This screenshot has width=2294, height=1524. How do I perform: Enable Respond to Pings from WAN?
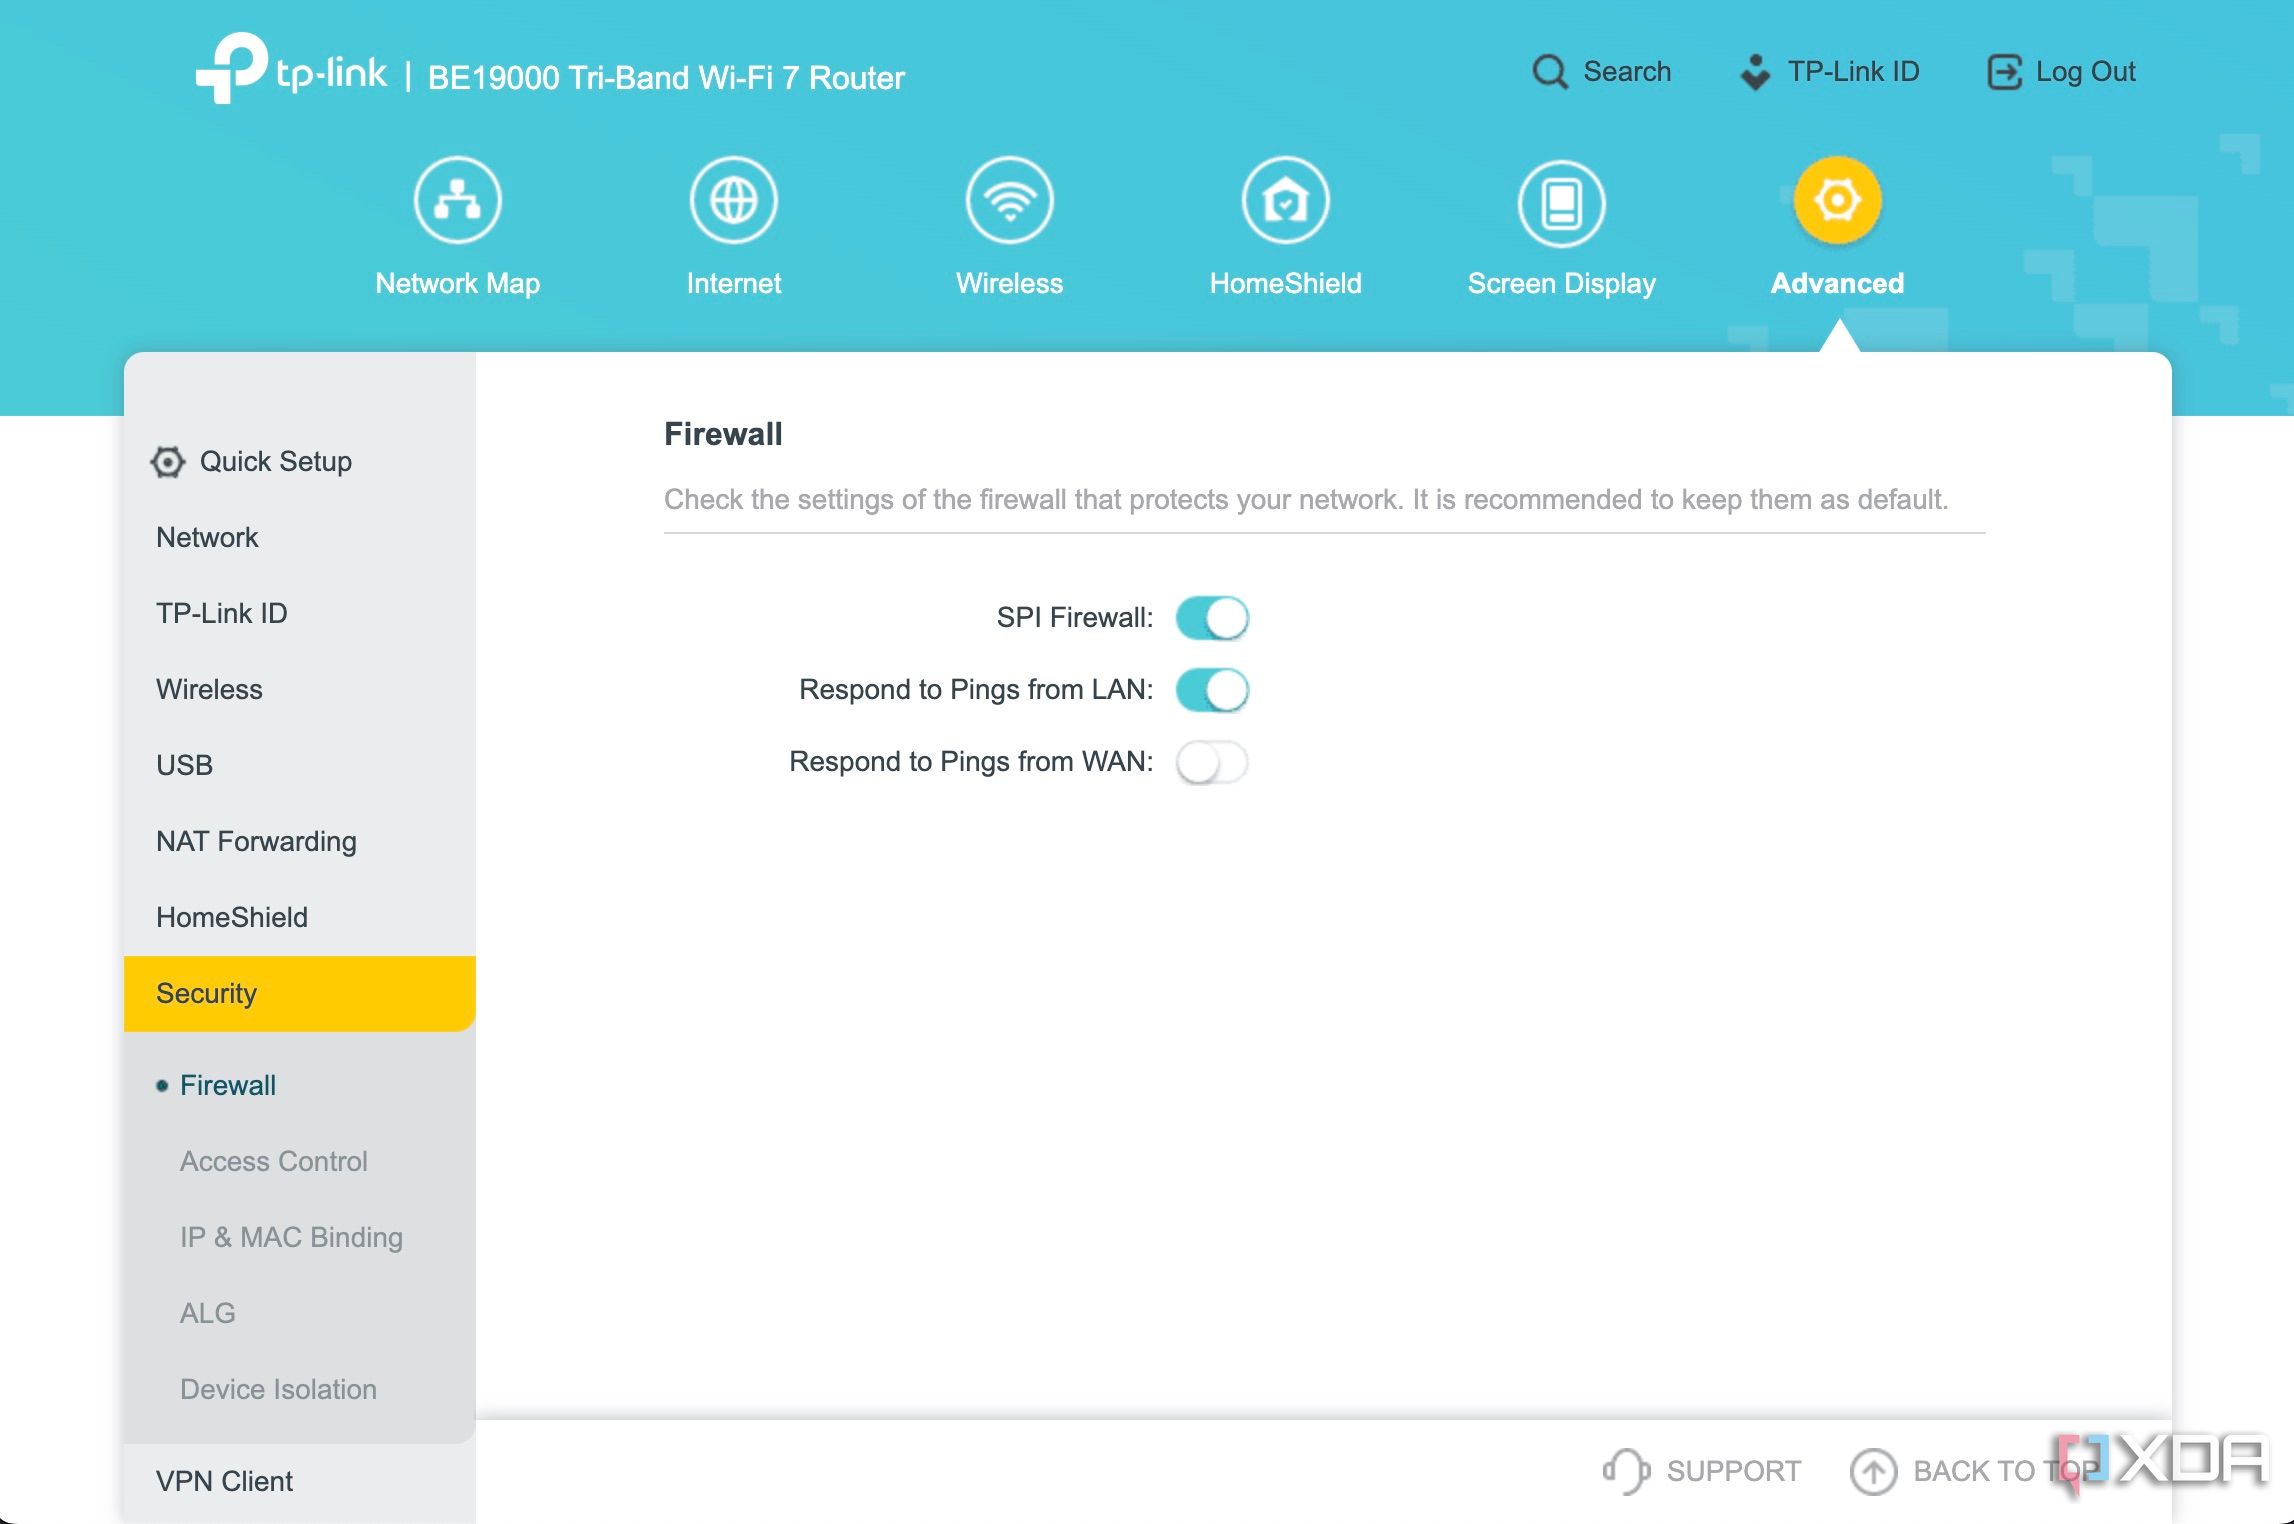(1212, 760)
